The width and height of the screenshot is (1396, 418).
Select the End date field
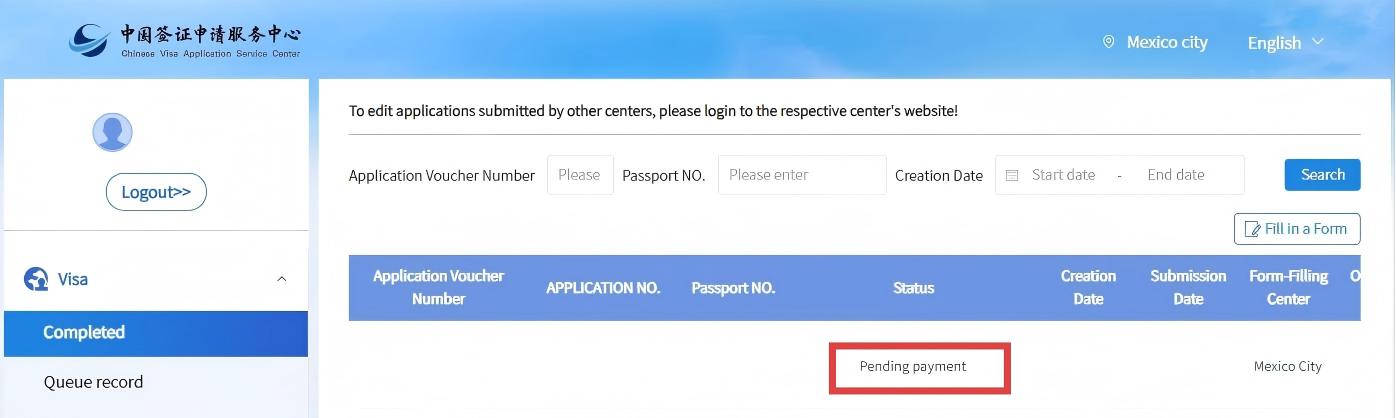(x=1176, y=175)
